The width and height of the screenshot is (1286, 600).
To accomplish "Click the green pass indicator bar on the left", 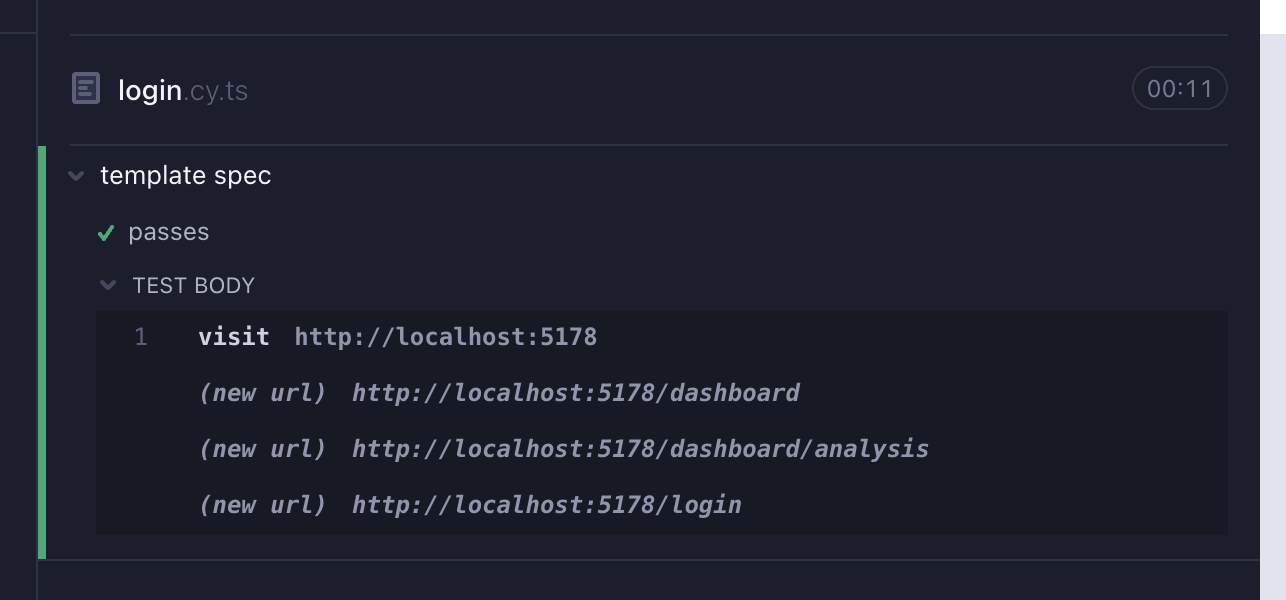I will 43,350.
